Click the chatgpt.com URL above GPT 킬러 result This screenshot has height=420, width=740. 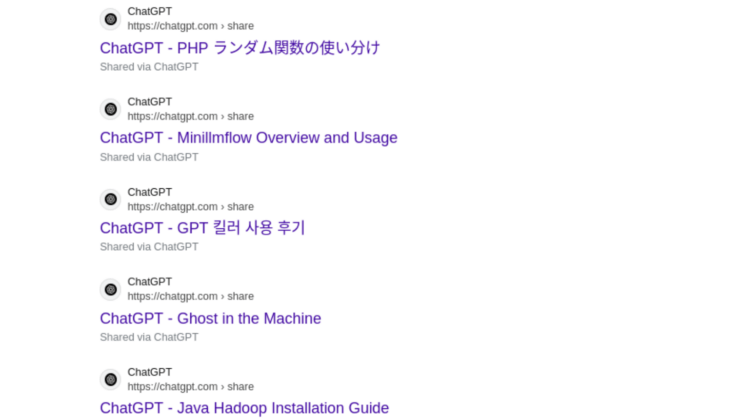tap(191, 207)
